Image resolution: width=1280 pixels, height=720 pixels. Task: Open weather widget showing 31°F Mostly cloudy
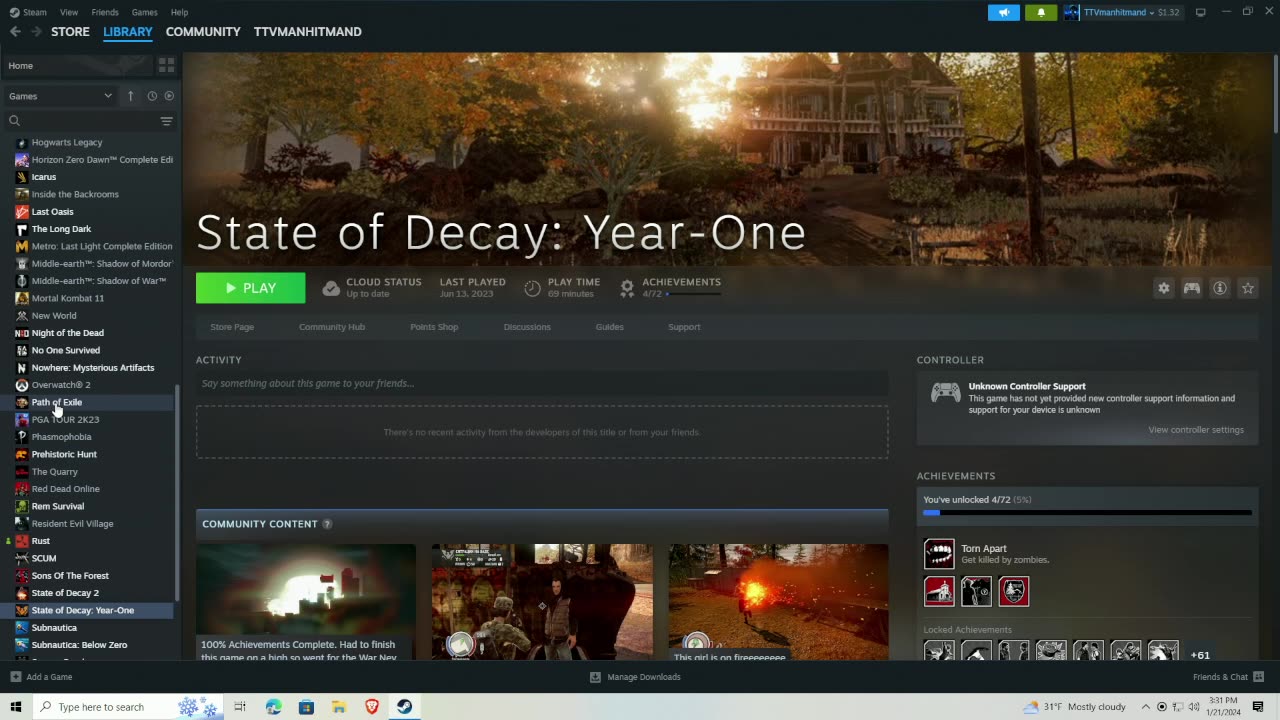pyautogui.click(x=1075, y=707)
